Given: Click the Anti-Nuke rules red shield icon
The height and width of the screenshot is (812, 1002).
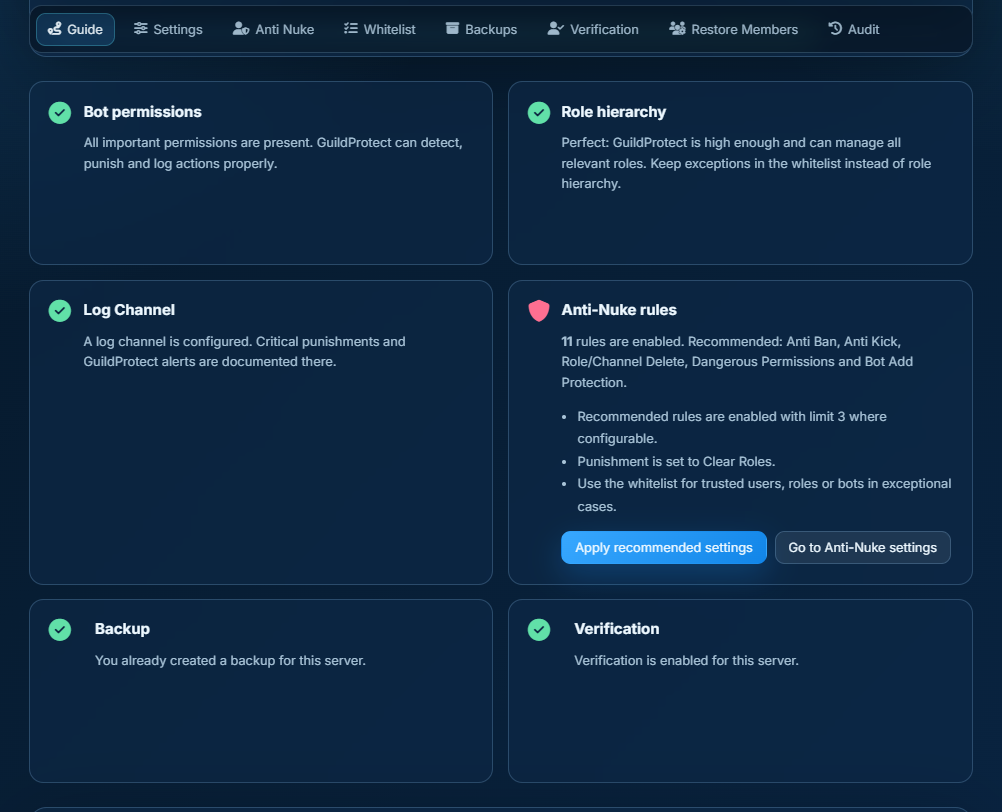Looking at the screenshot, I should [539, 310].
